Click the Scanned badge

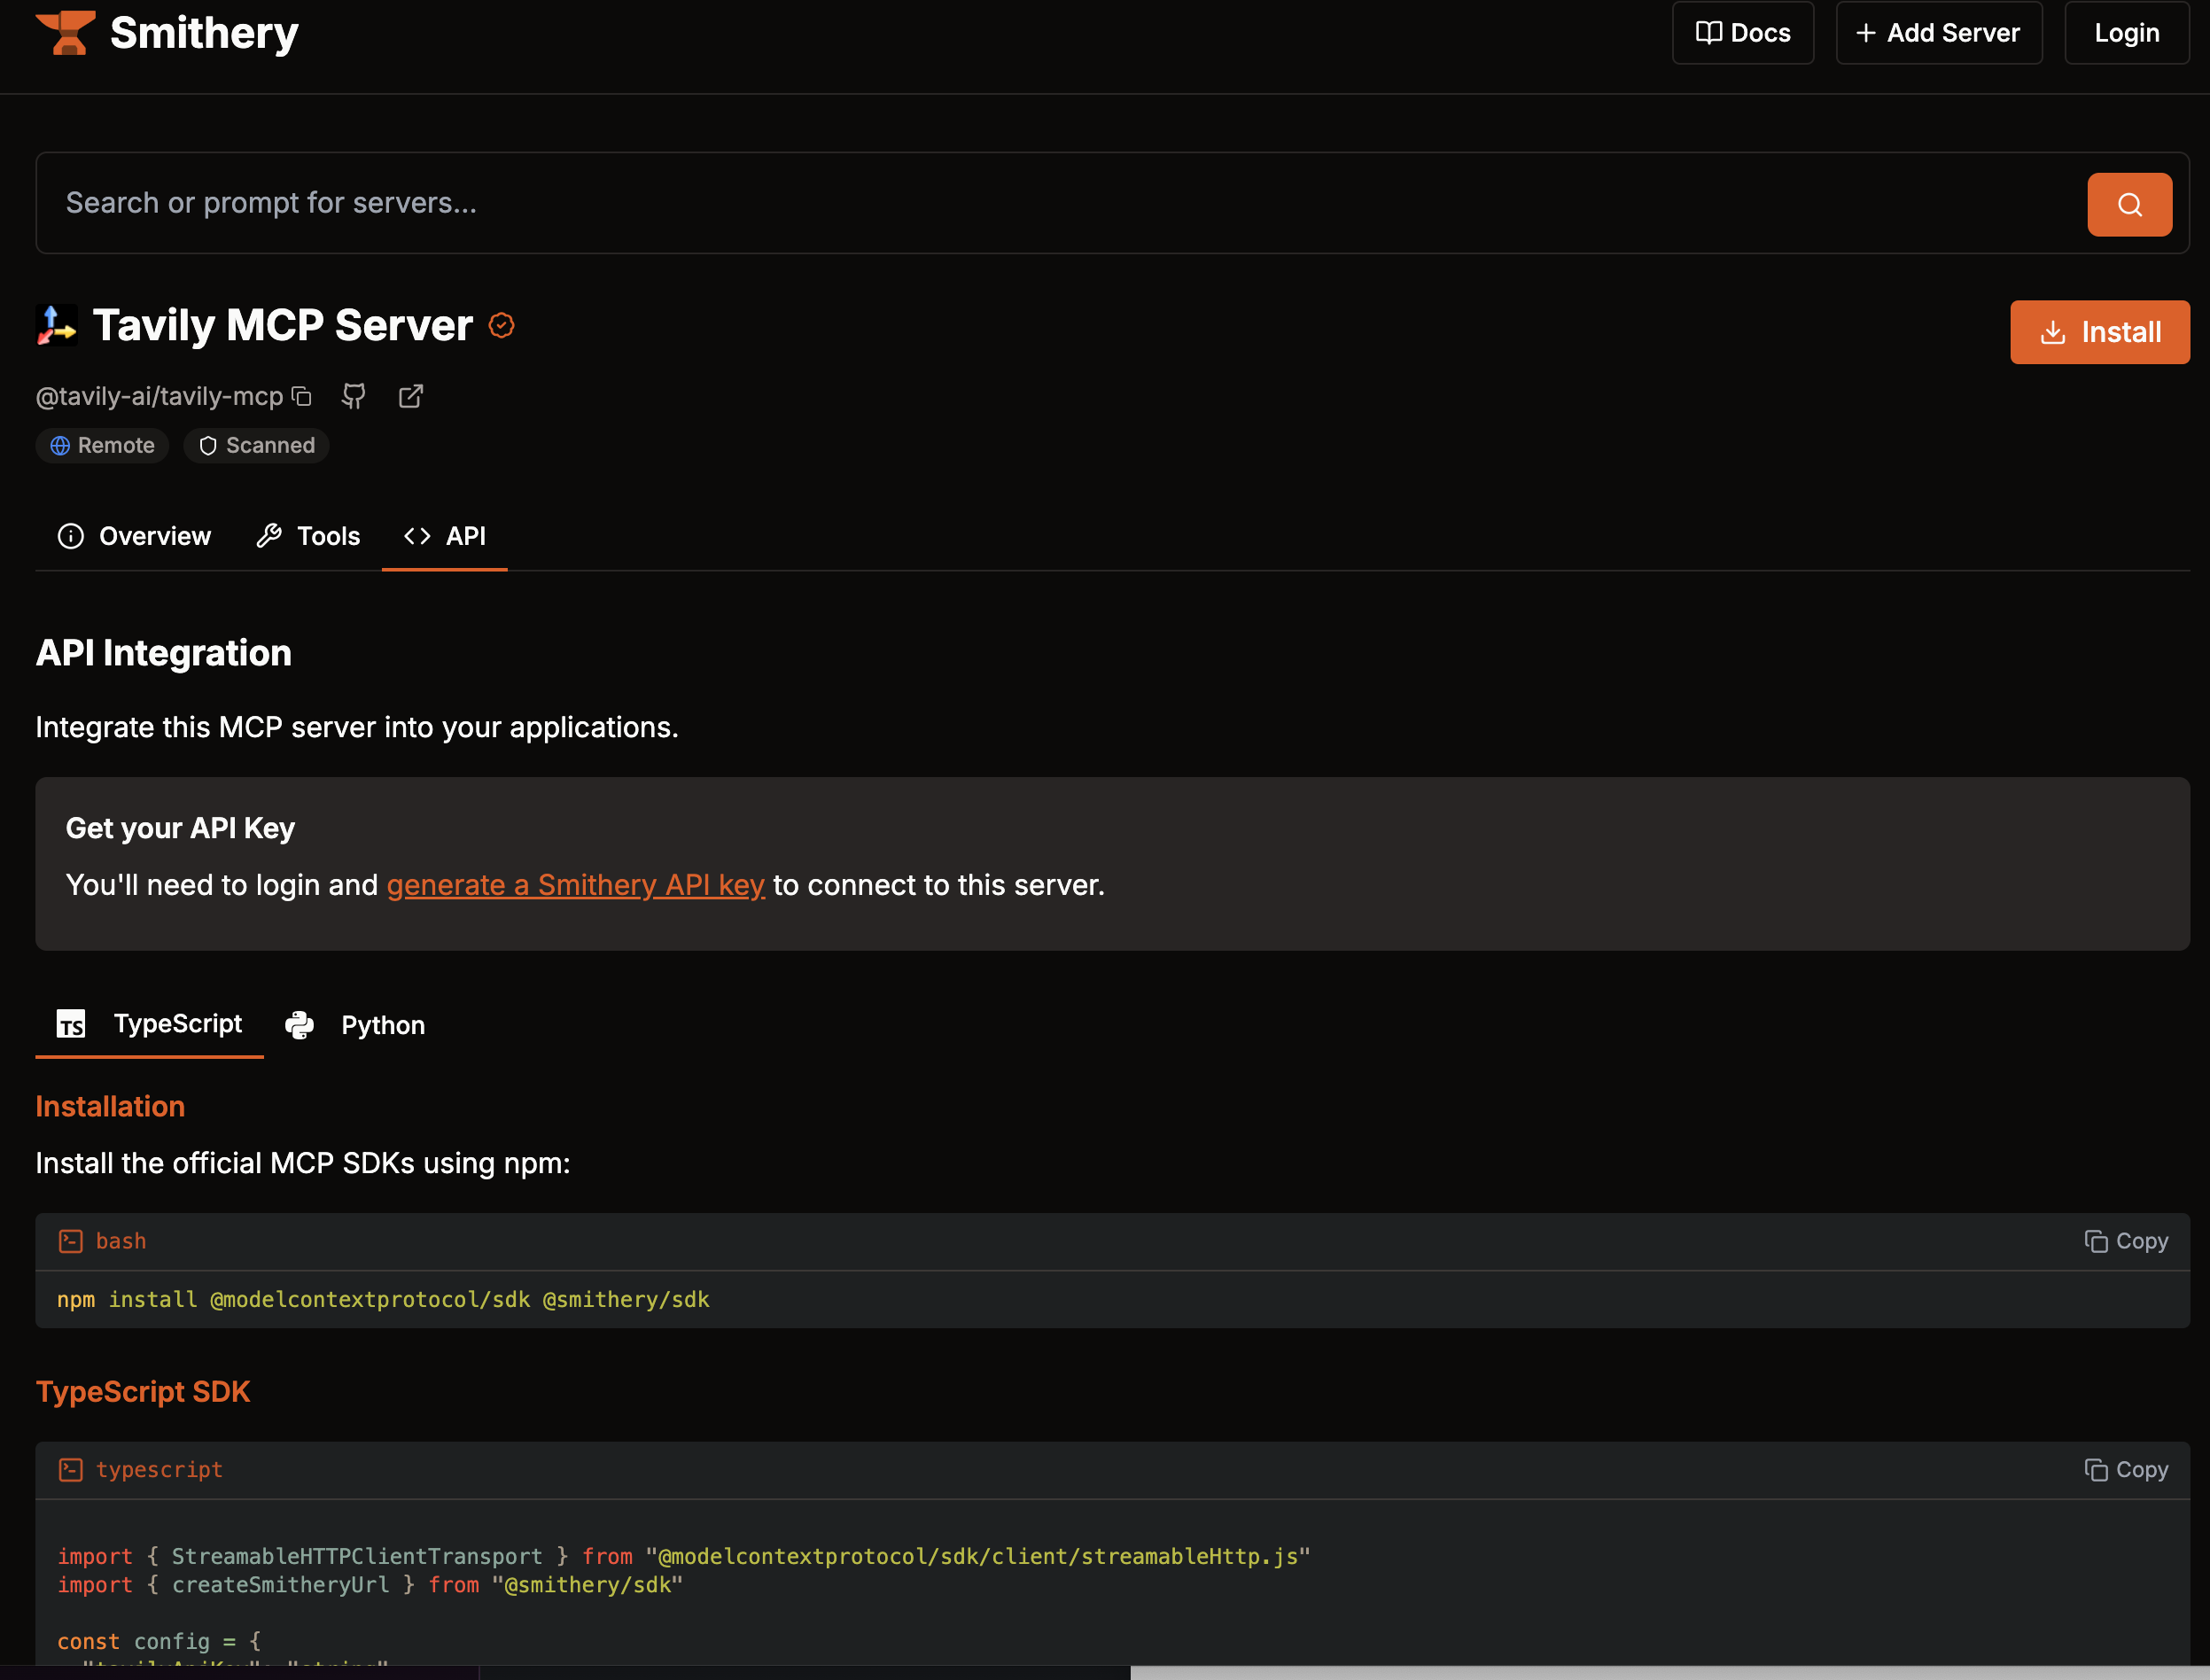(256, 446)
